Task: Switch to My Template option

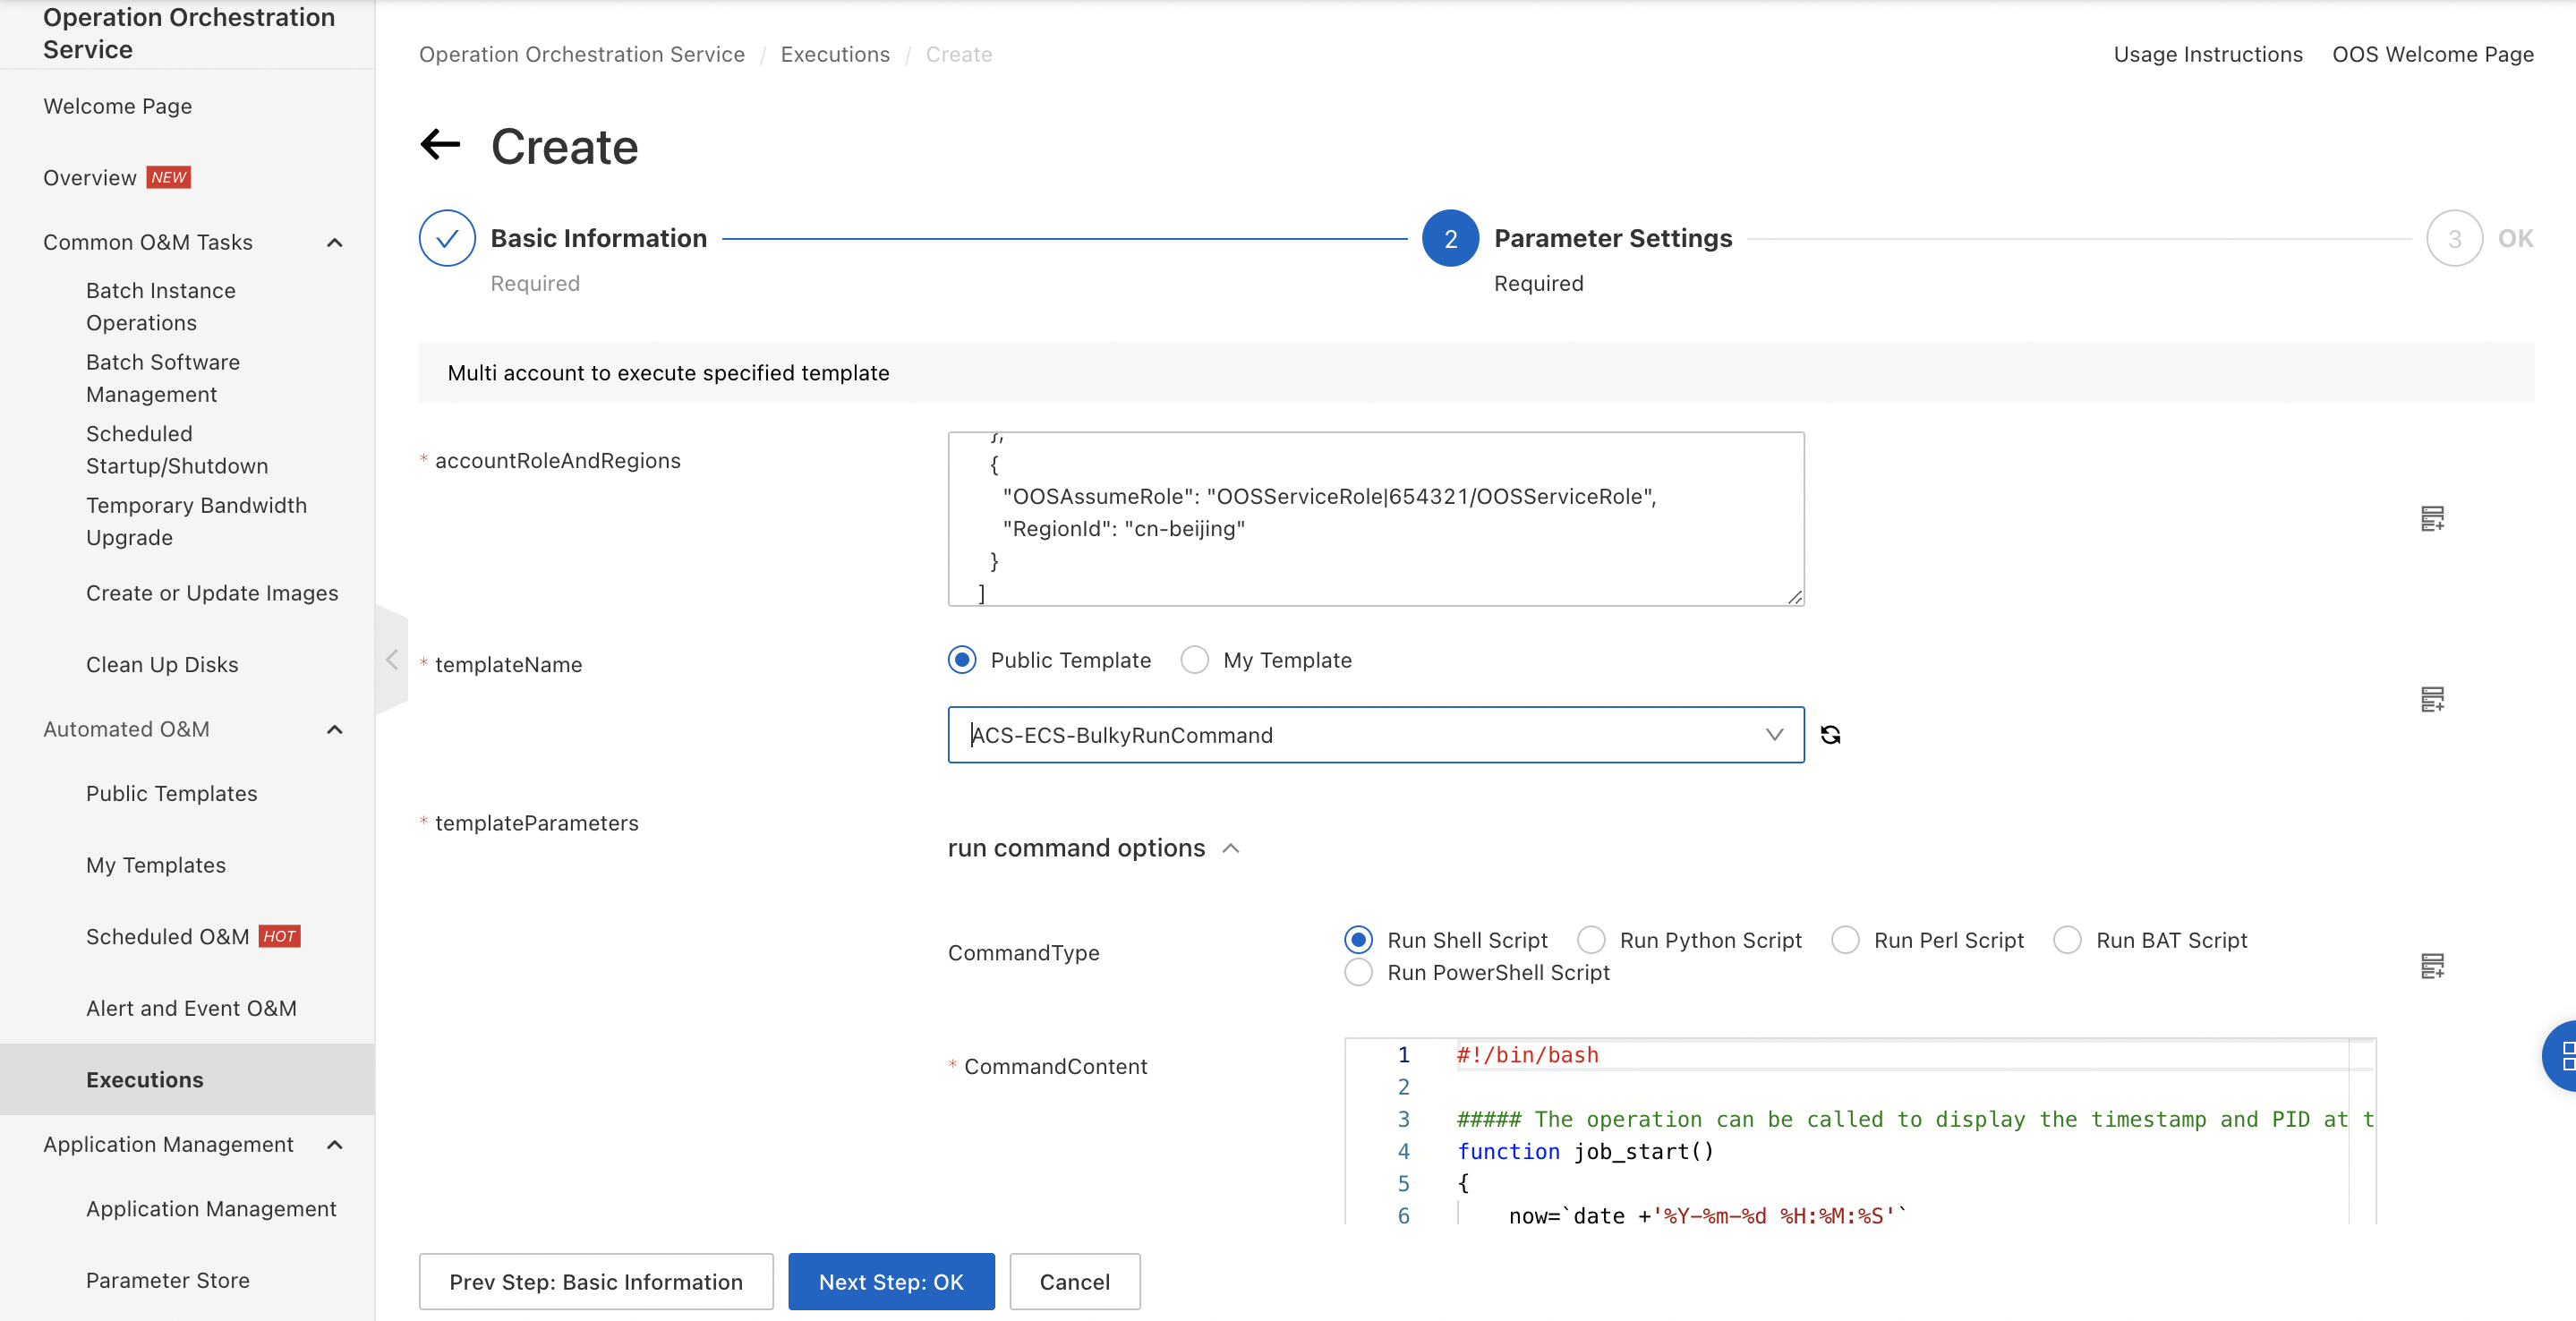Action: pyautogui.click(x=1195, y=660)
